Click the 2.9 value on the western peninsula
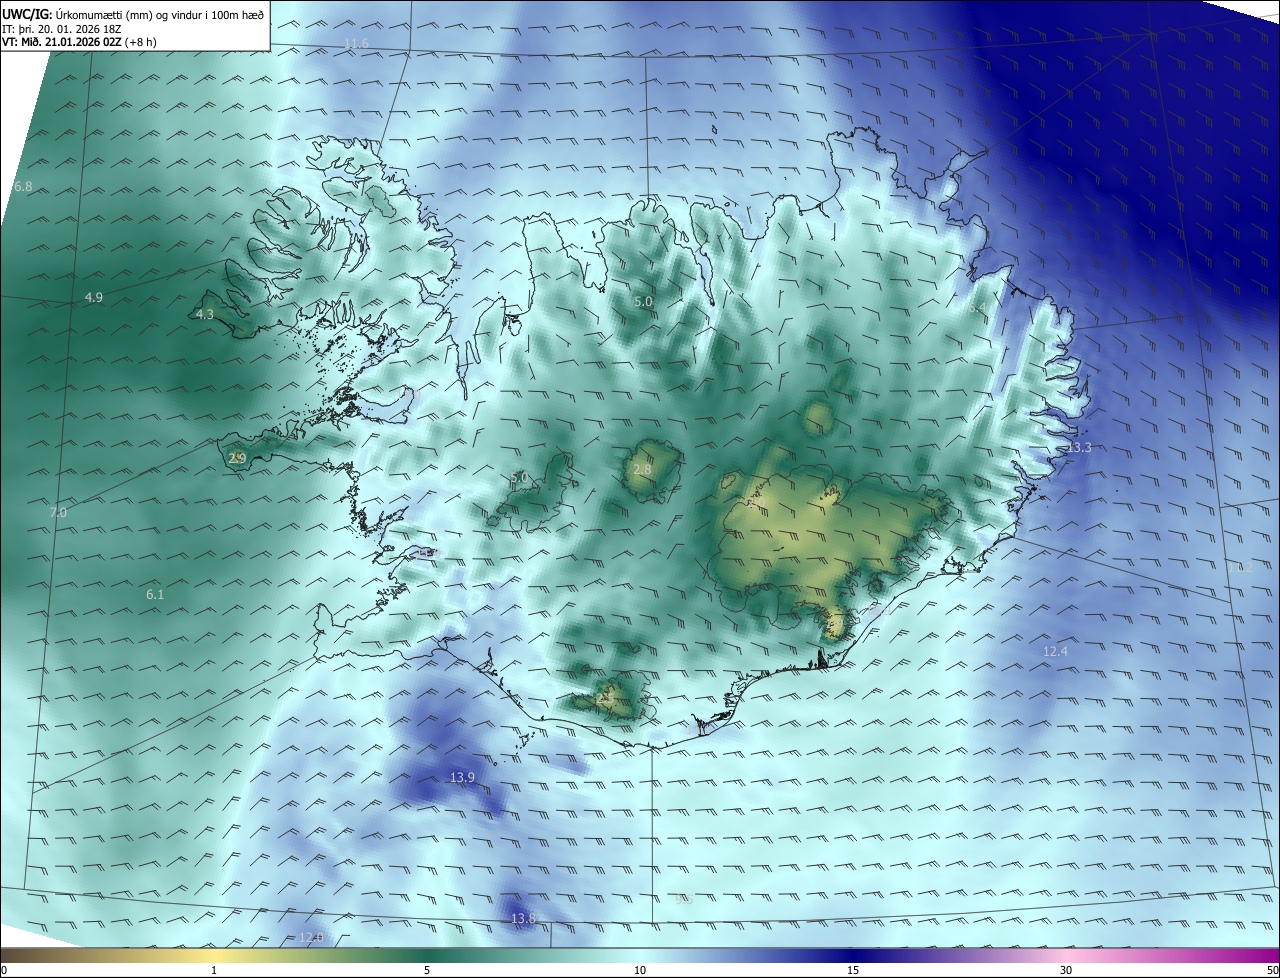The width and height of the screenshot is (1280, 978). [238, 459]
